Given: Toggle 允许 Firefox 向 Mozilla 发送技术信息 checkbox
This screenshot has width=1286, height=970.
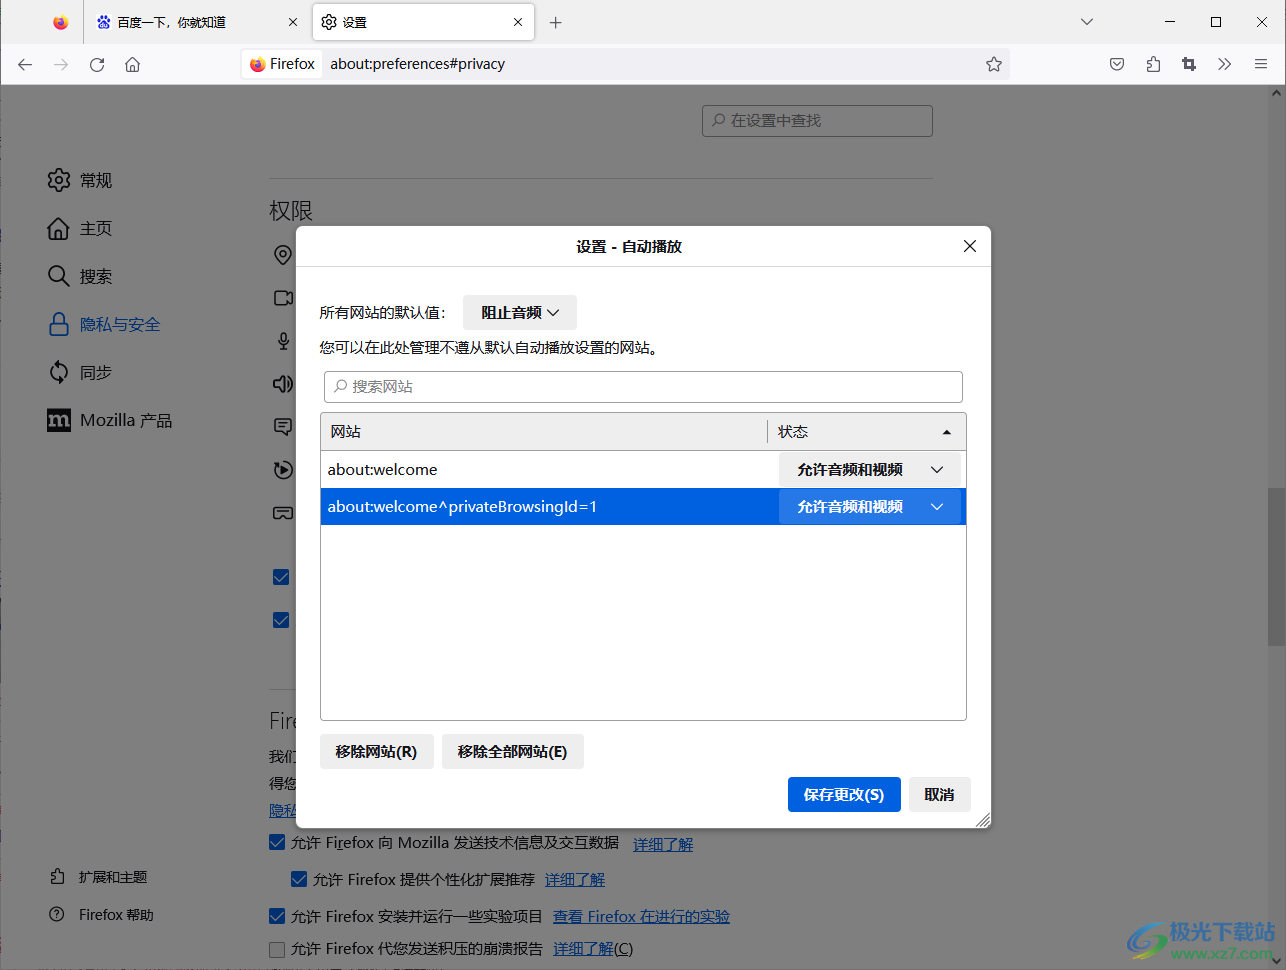Looking at the screenshot, I should coord(277,842).
